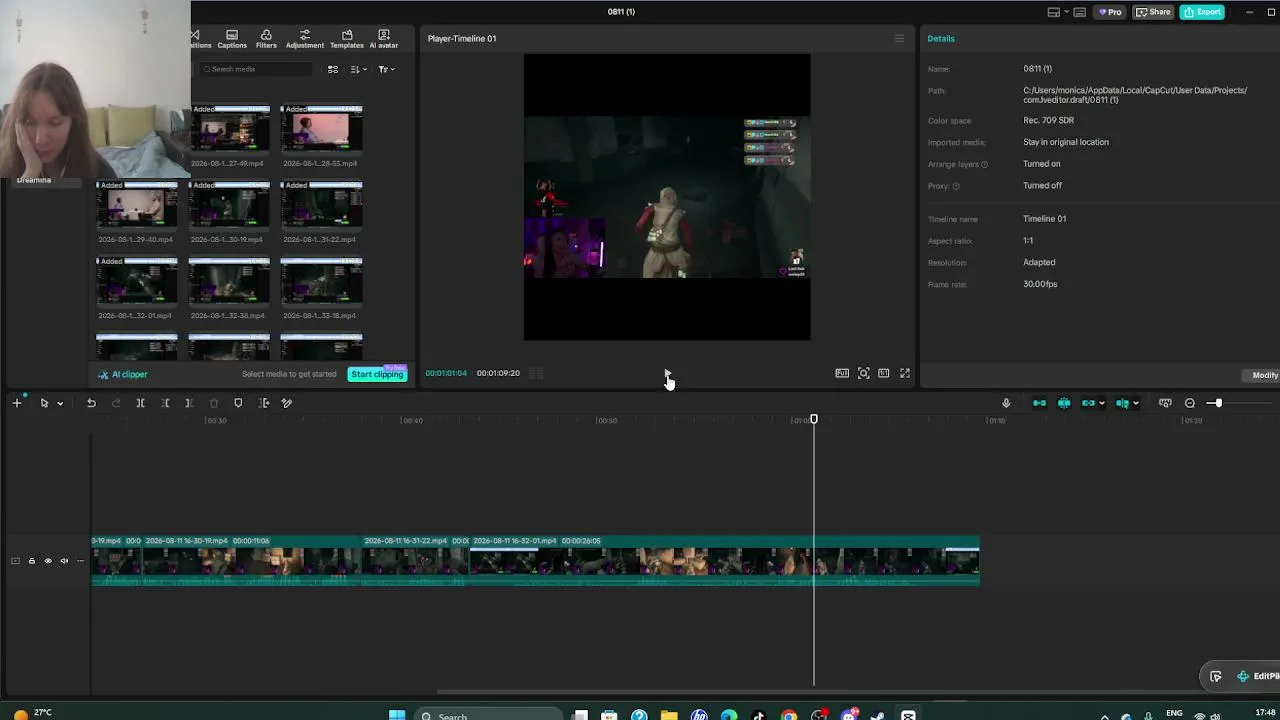
Task: Open the player panel menu icon
Action: click(899, 39)
